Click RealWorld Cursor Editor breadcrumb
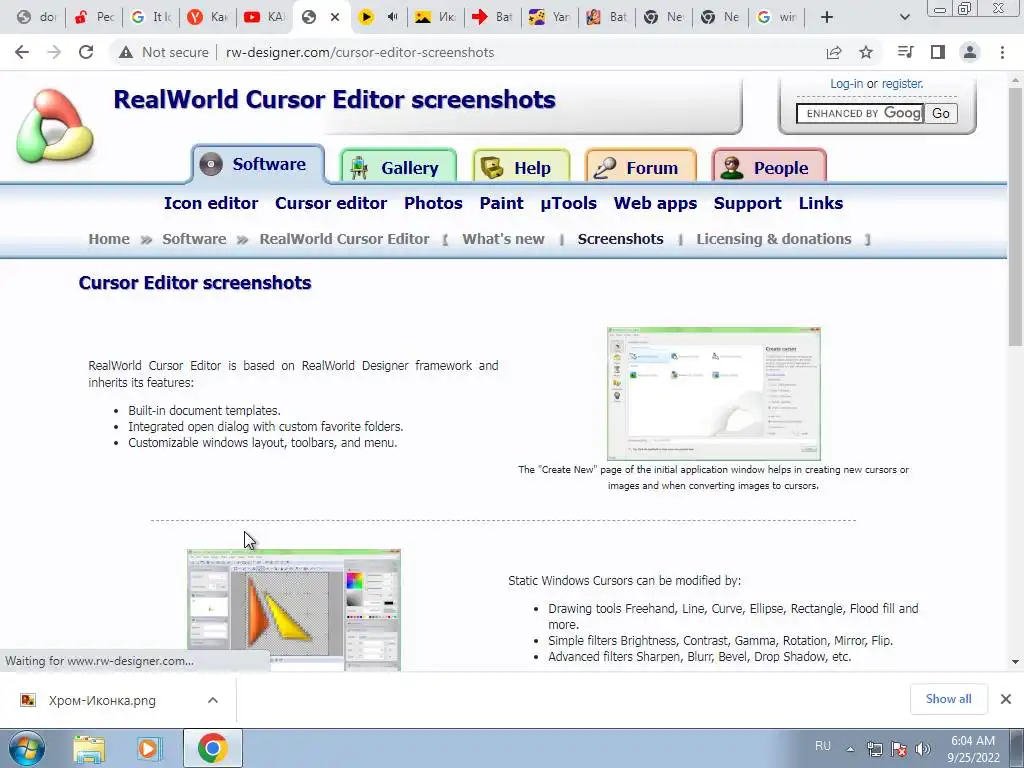 tap(344, 239)
